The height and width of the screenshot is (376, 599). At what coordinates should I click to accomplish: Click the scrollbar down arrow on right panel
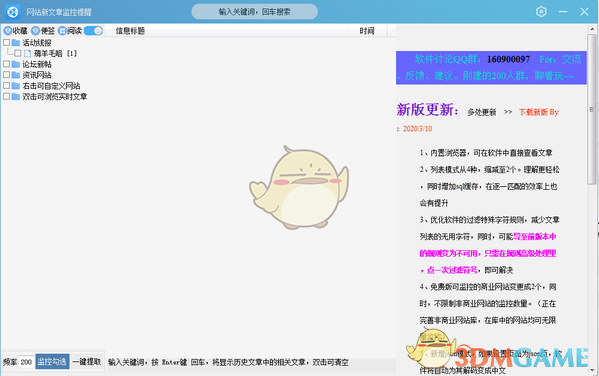tap(591, 370)
